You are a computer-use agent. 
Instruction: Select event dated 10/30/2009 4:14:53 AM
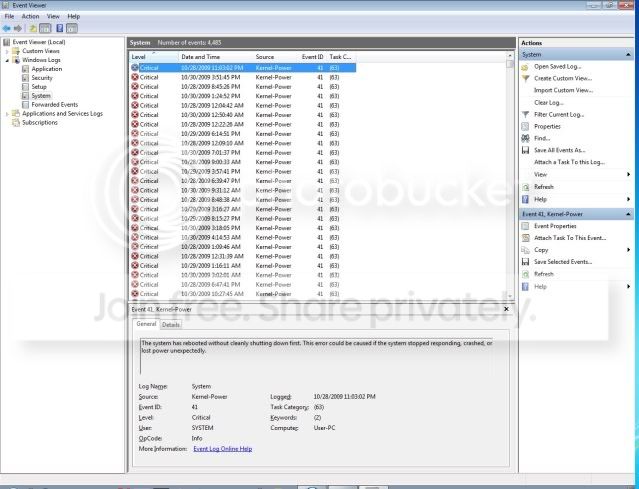pyautogui.click(x=243, y=238)
